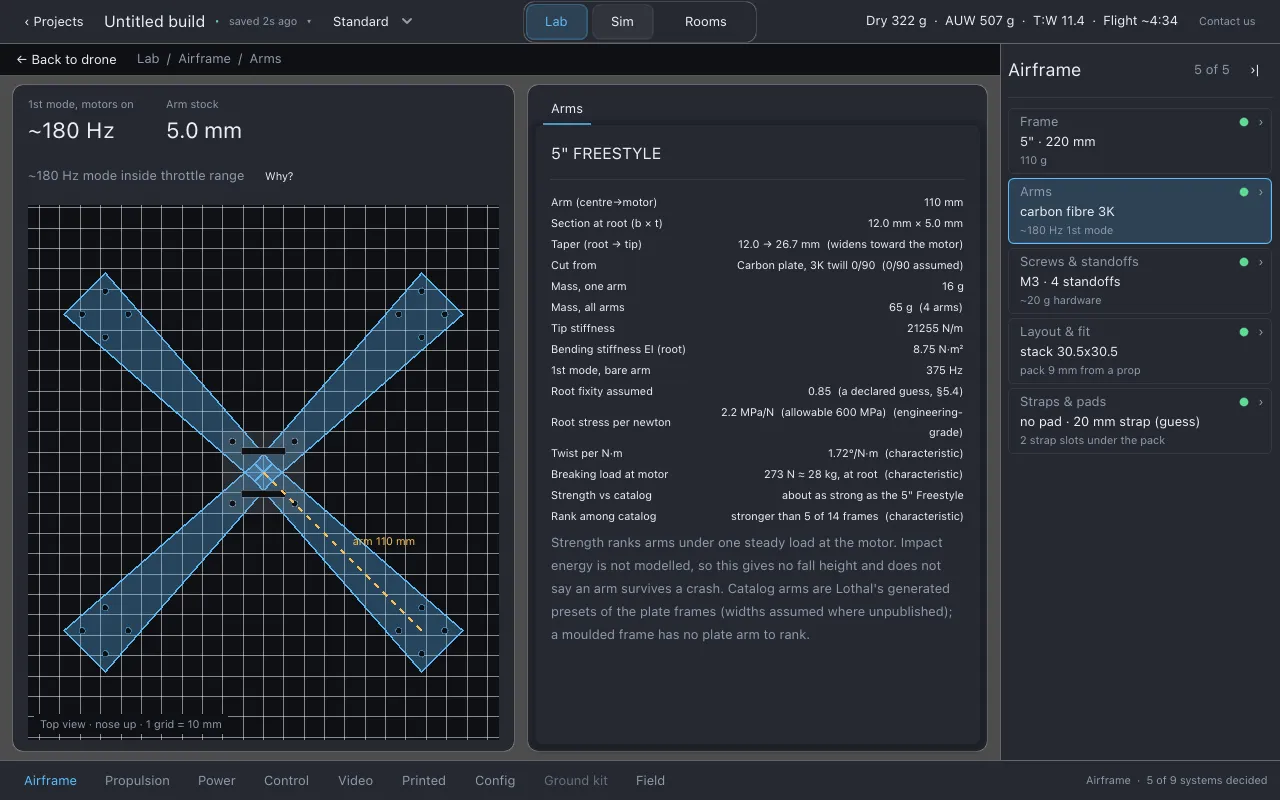
Task: Switch to Sim view
Action: pyautogui.click(x=622, y=21)
